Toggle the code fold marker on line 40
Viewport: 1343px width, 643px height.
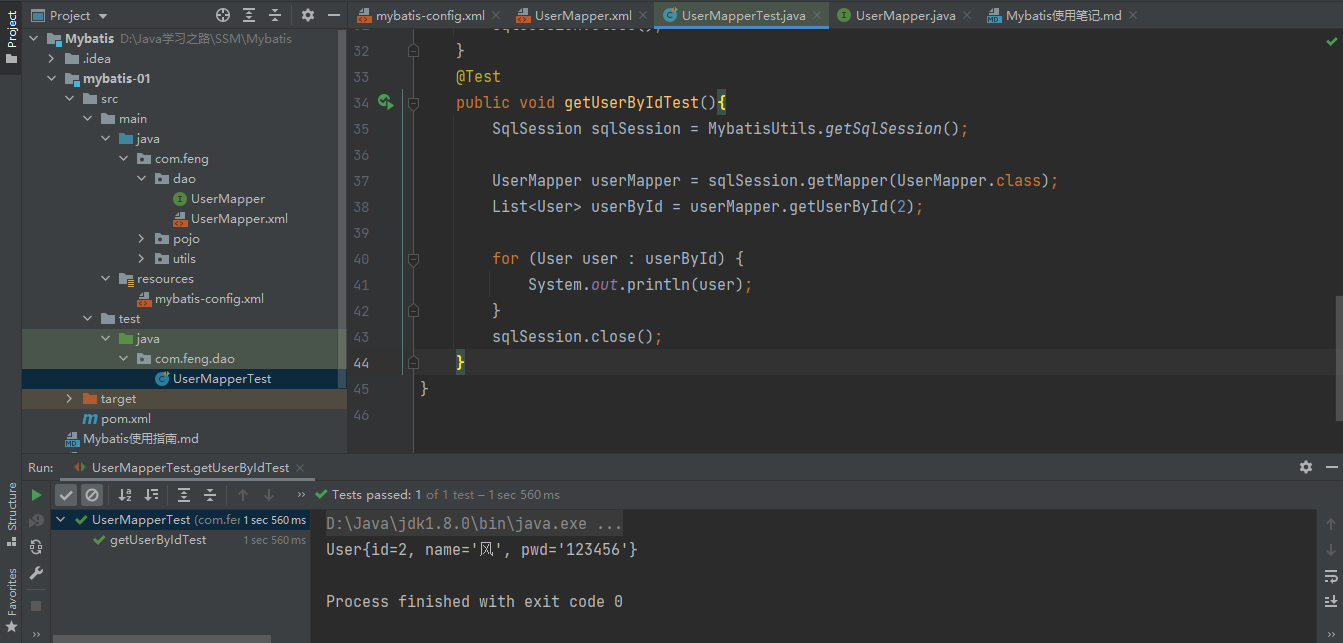pyautogui.click(x=413, y=258)
